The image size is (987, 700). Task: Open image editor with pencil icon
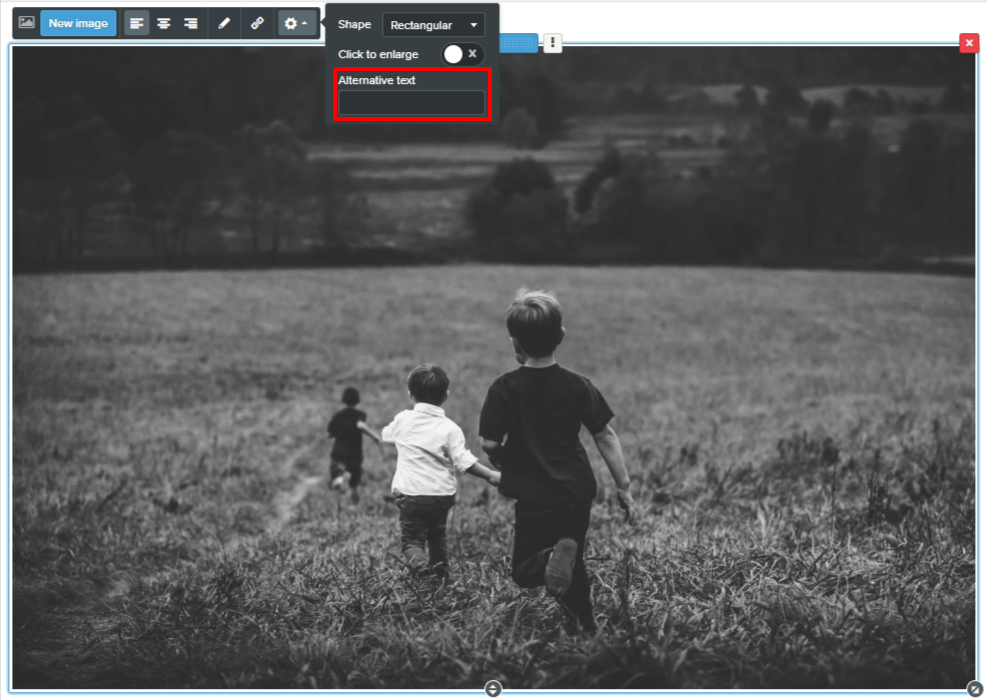224,23
